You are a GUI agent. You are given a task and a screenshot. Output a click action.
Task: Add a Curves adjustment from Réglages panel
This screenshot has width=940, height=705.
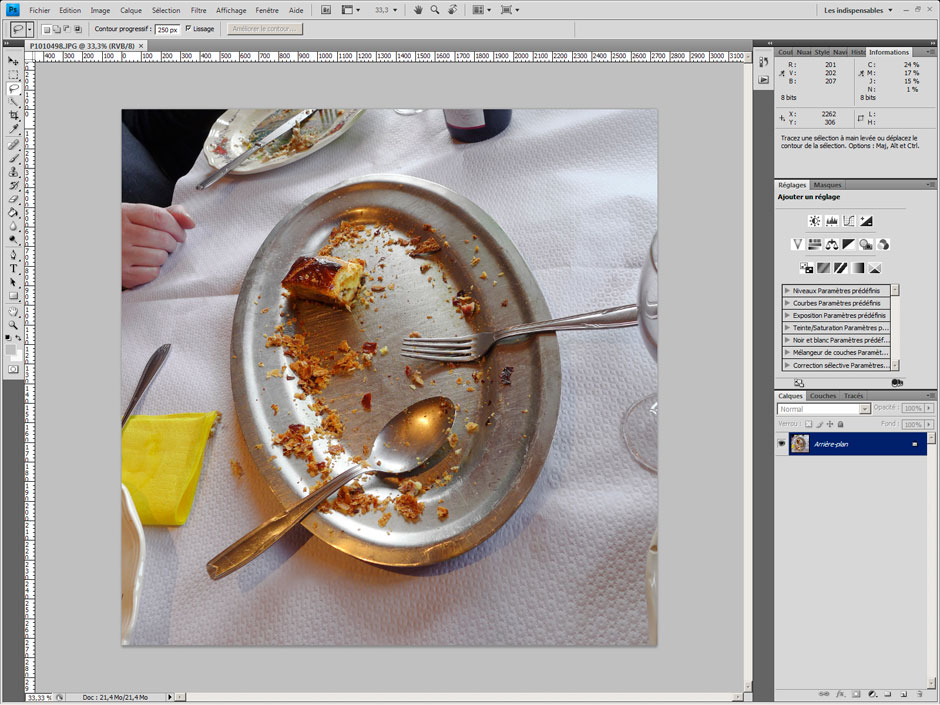tap(849, 221)
